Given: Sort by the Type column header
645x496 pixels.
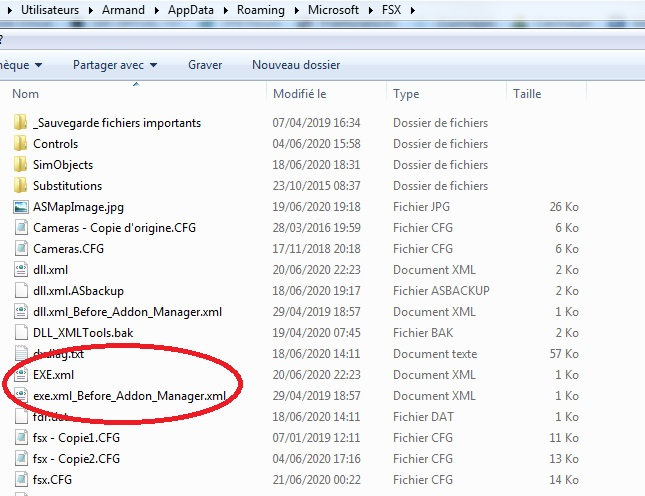Looking at the screenshot, I should click(406, 94).
